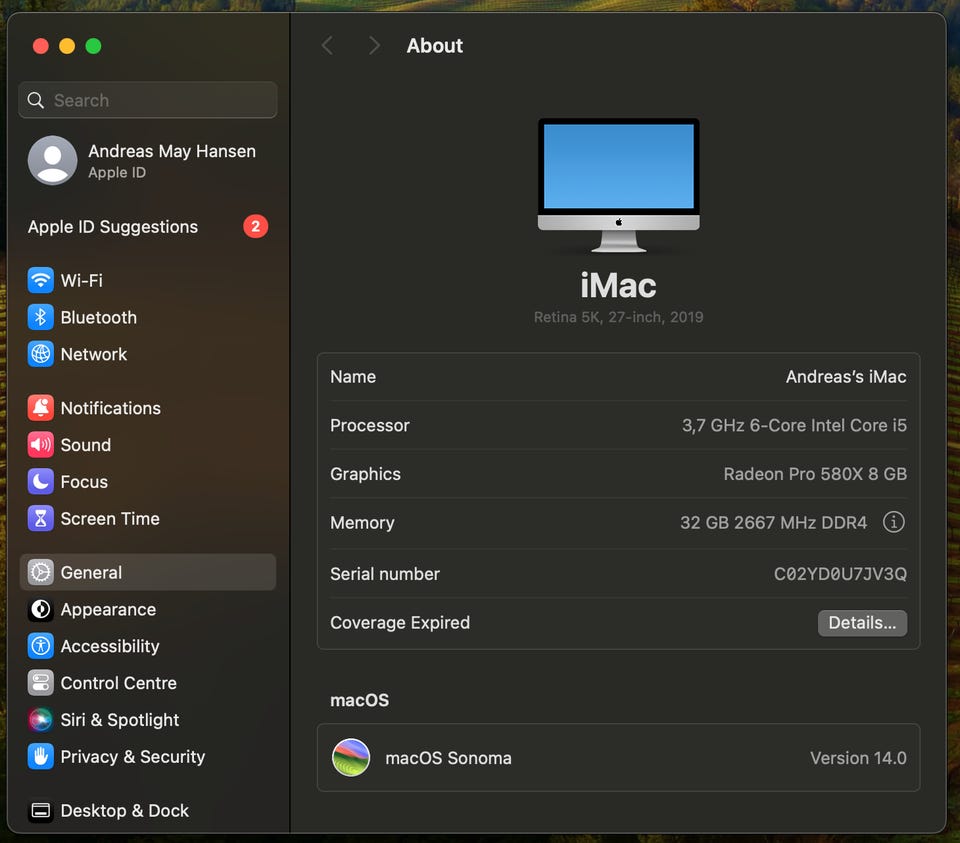
Task: Click the Siri & Spotlight icon
Action: (x=40, y=719)
